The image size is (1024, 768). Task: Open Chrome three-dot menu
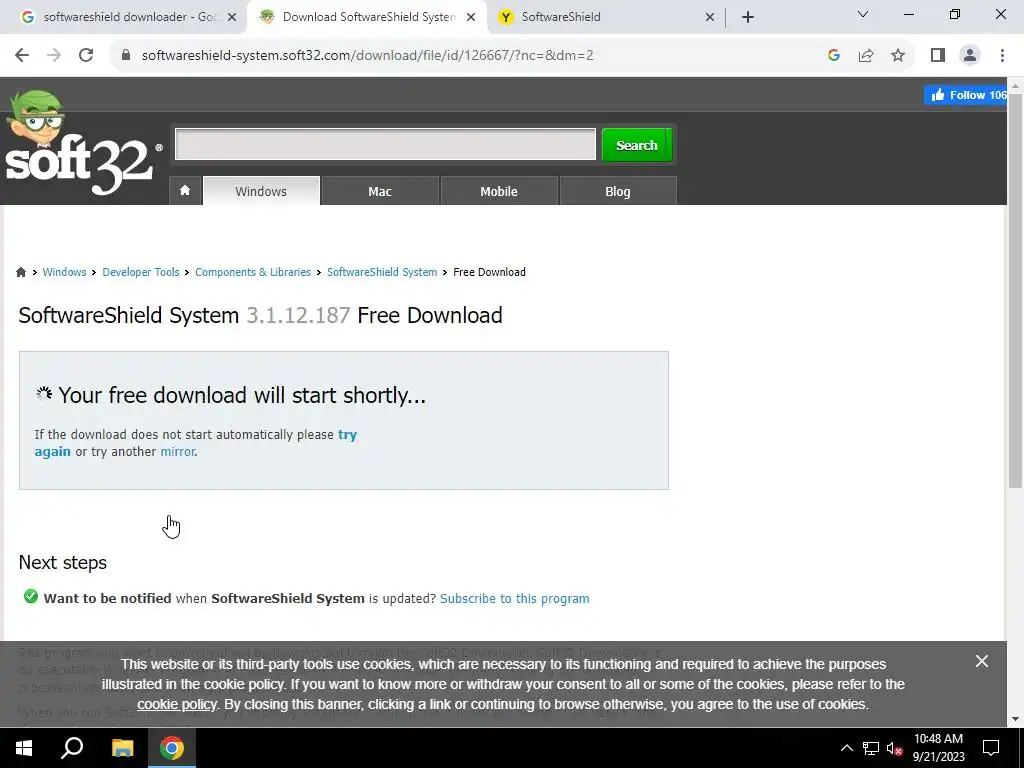click(x=1002, y=55)
